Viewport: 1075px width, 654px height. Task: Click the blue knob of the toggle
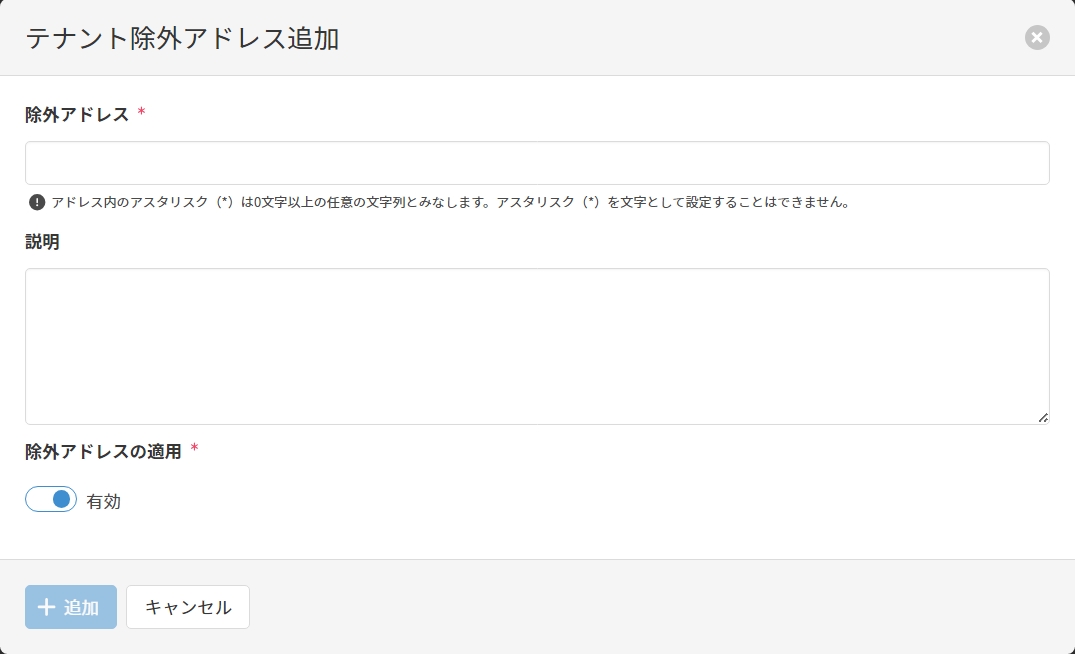(62, 499)
